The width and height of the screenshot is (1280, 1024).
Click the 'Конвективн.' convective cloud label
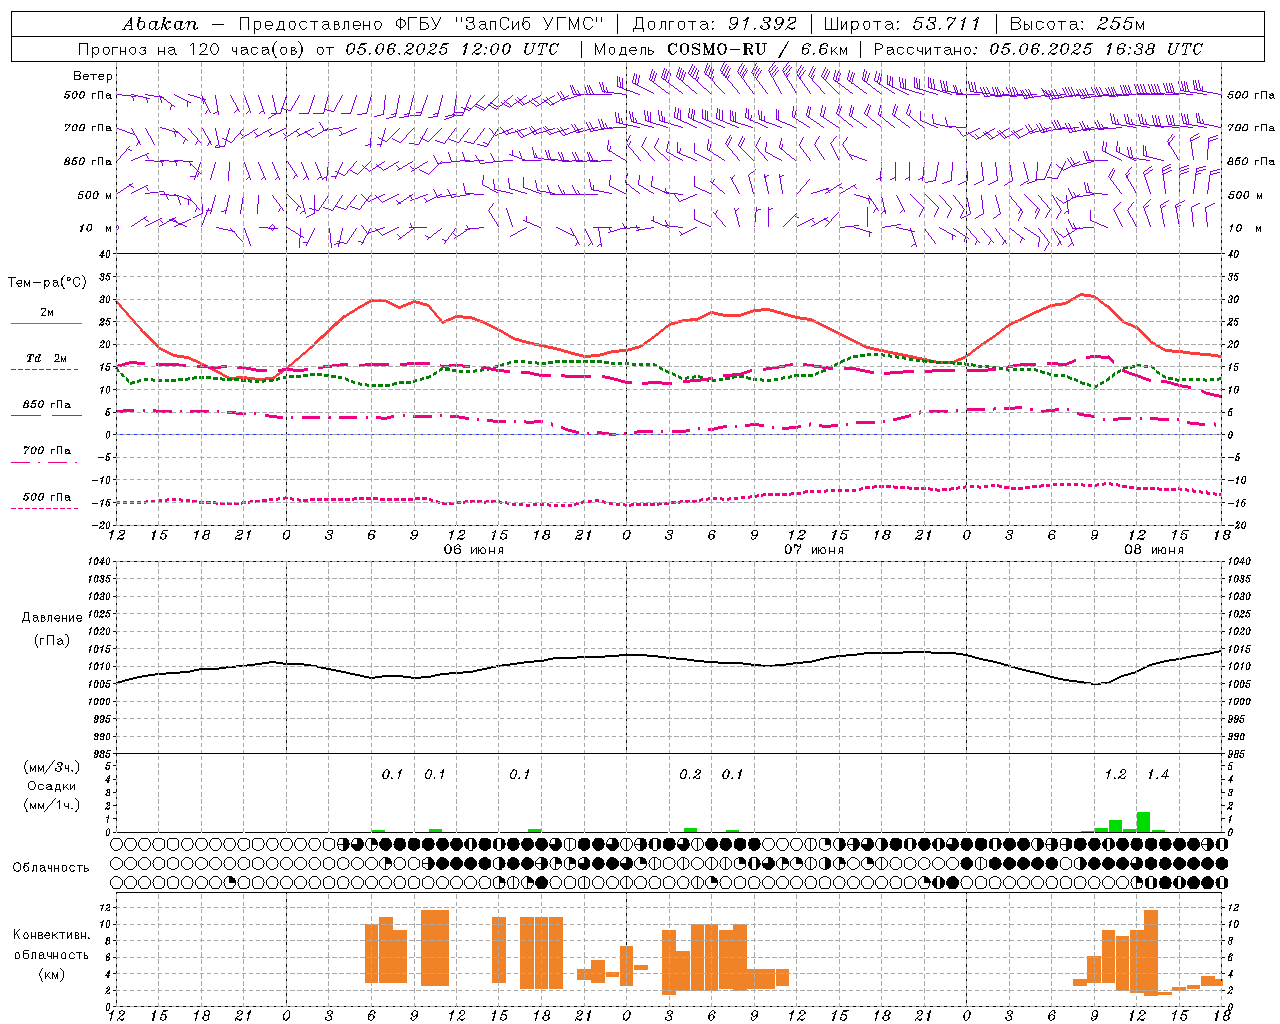(x=51, y=935)
